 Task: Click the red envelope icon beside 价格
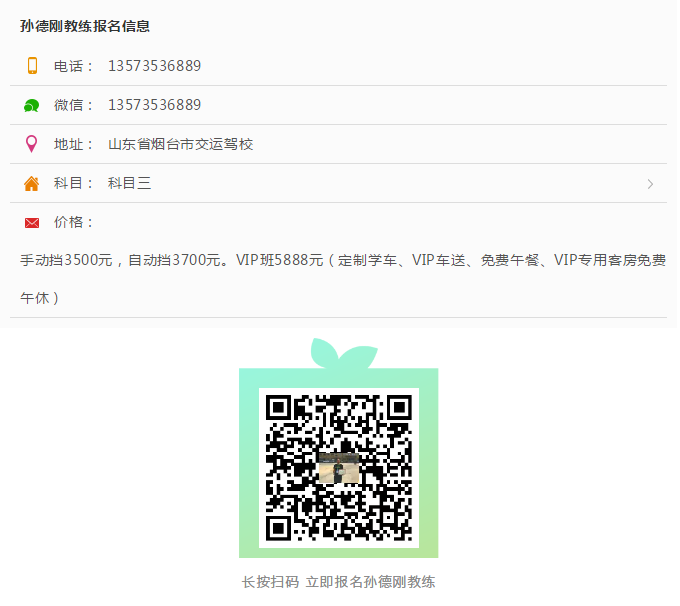[x=32, y=223]
